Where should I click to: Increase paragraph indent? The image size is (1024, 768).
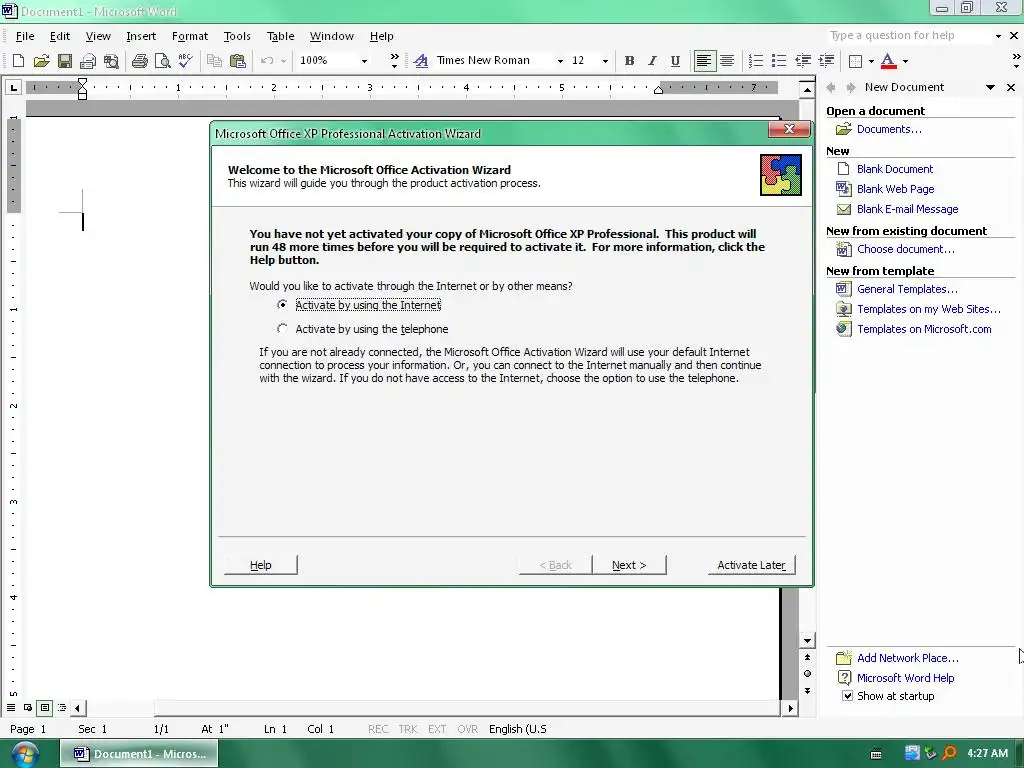pyautogui.click(x=826, y=61)
